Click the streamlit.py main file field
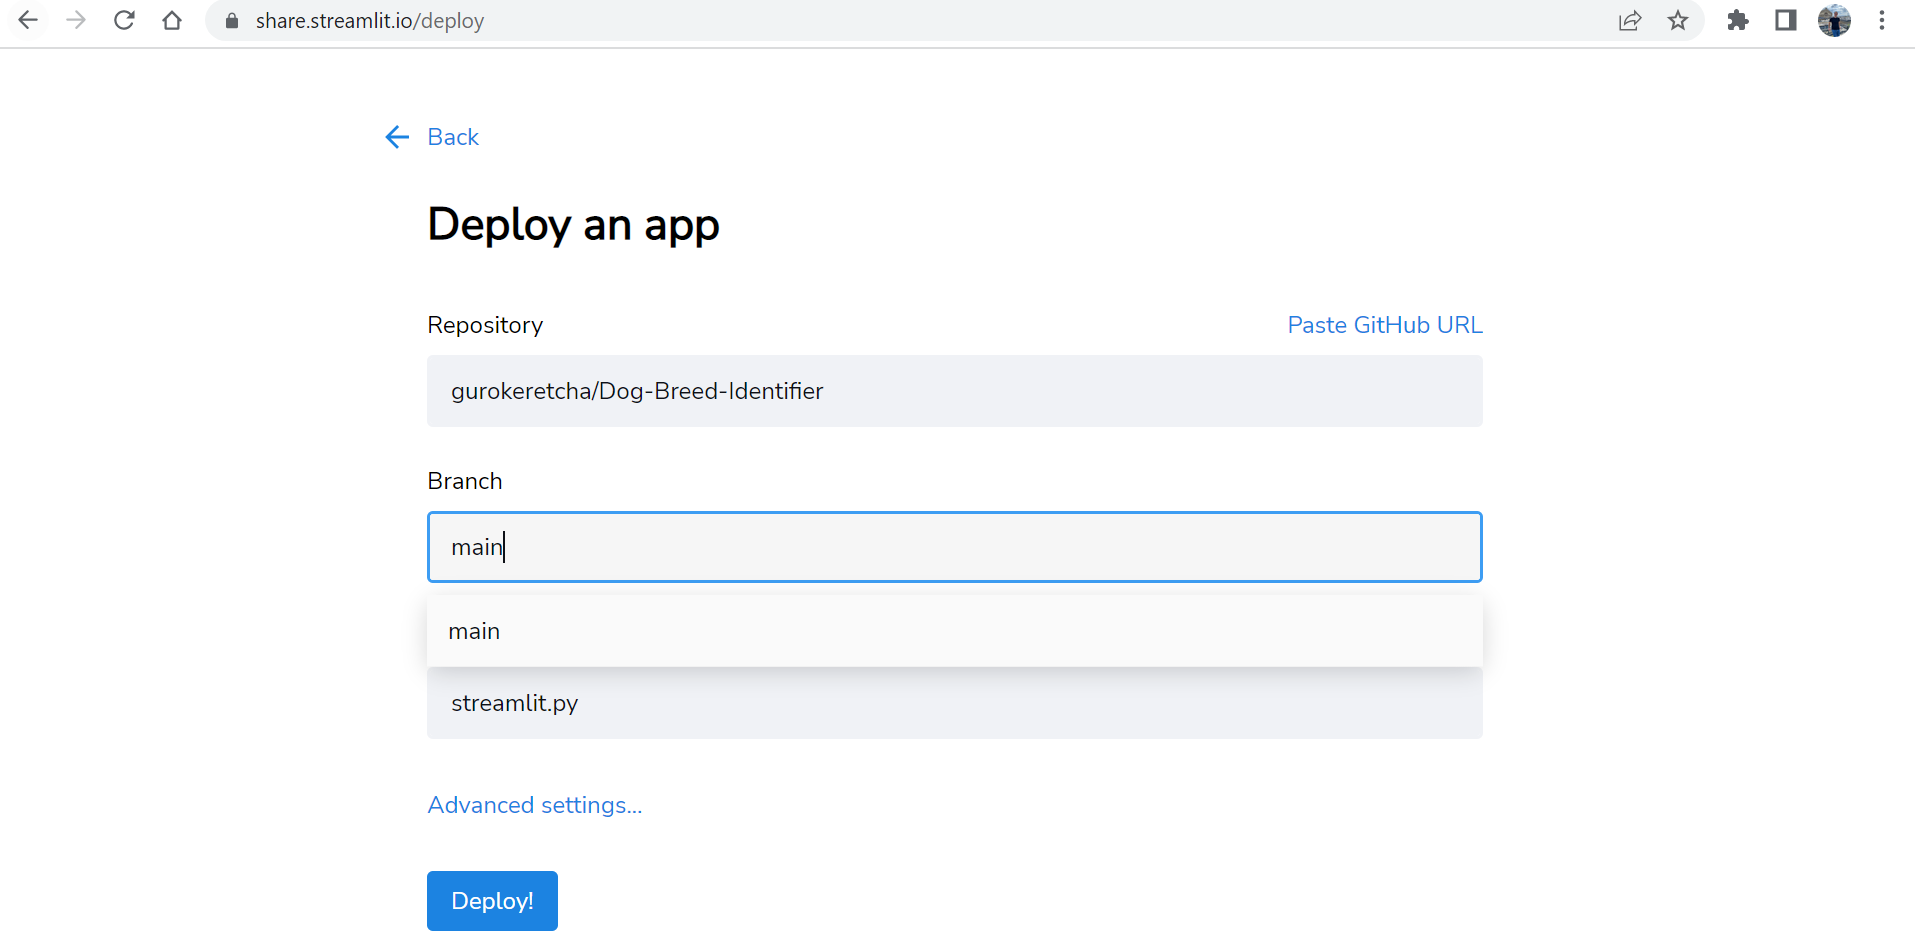 pos(954,704)
